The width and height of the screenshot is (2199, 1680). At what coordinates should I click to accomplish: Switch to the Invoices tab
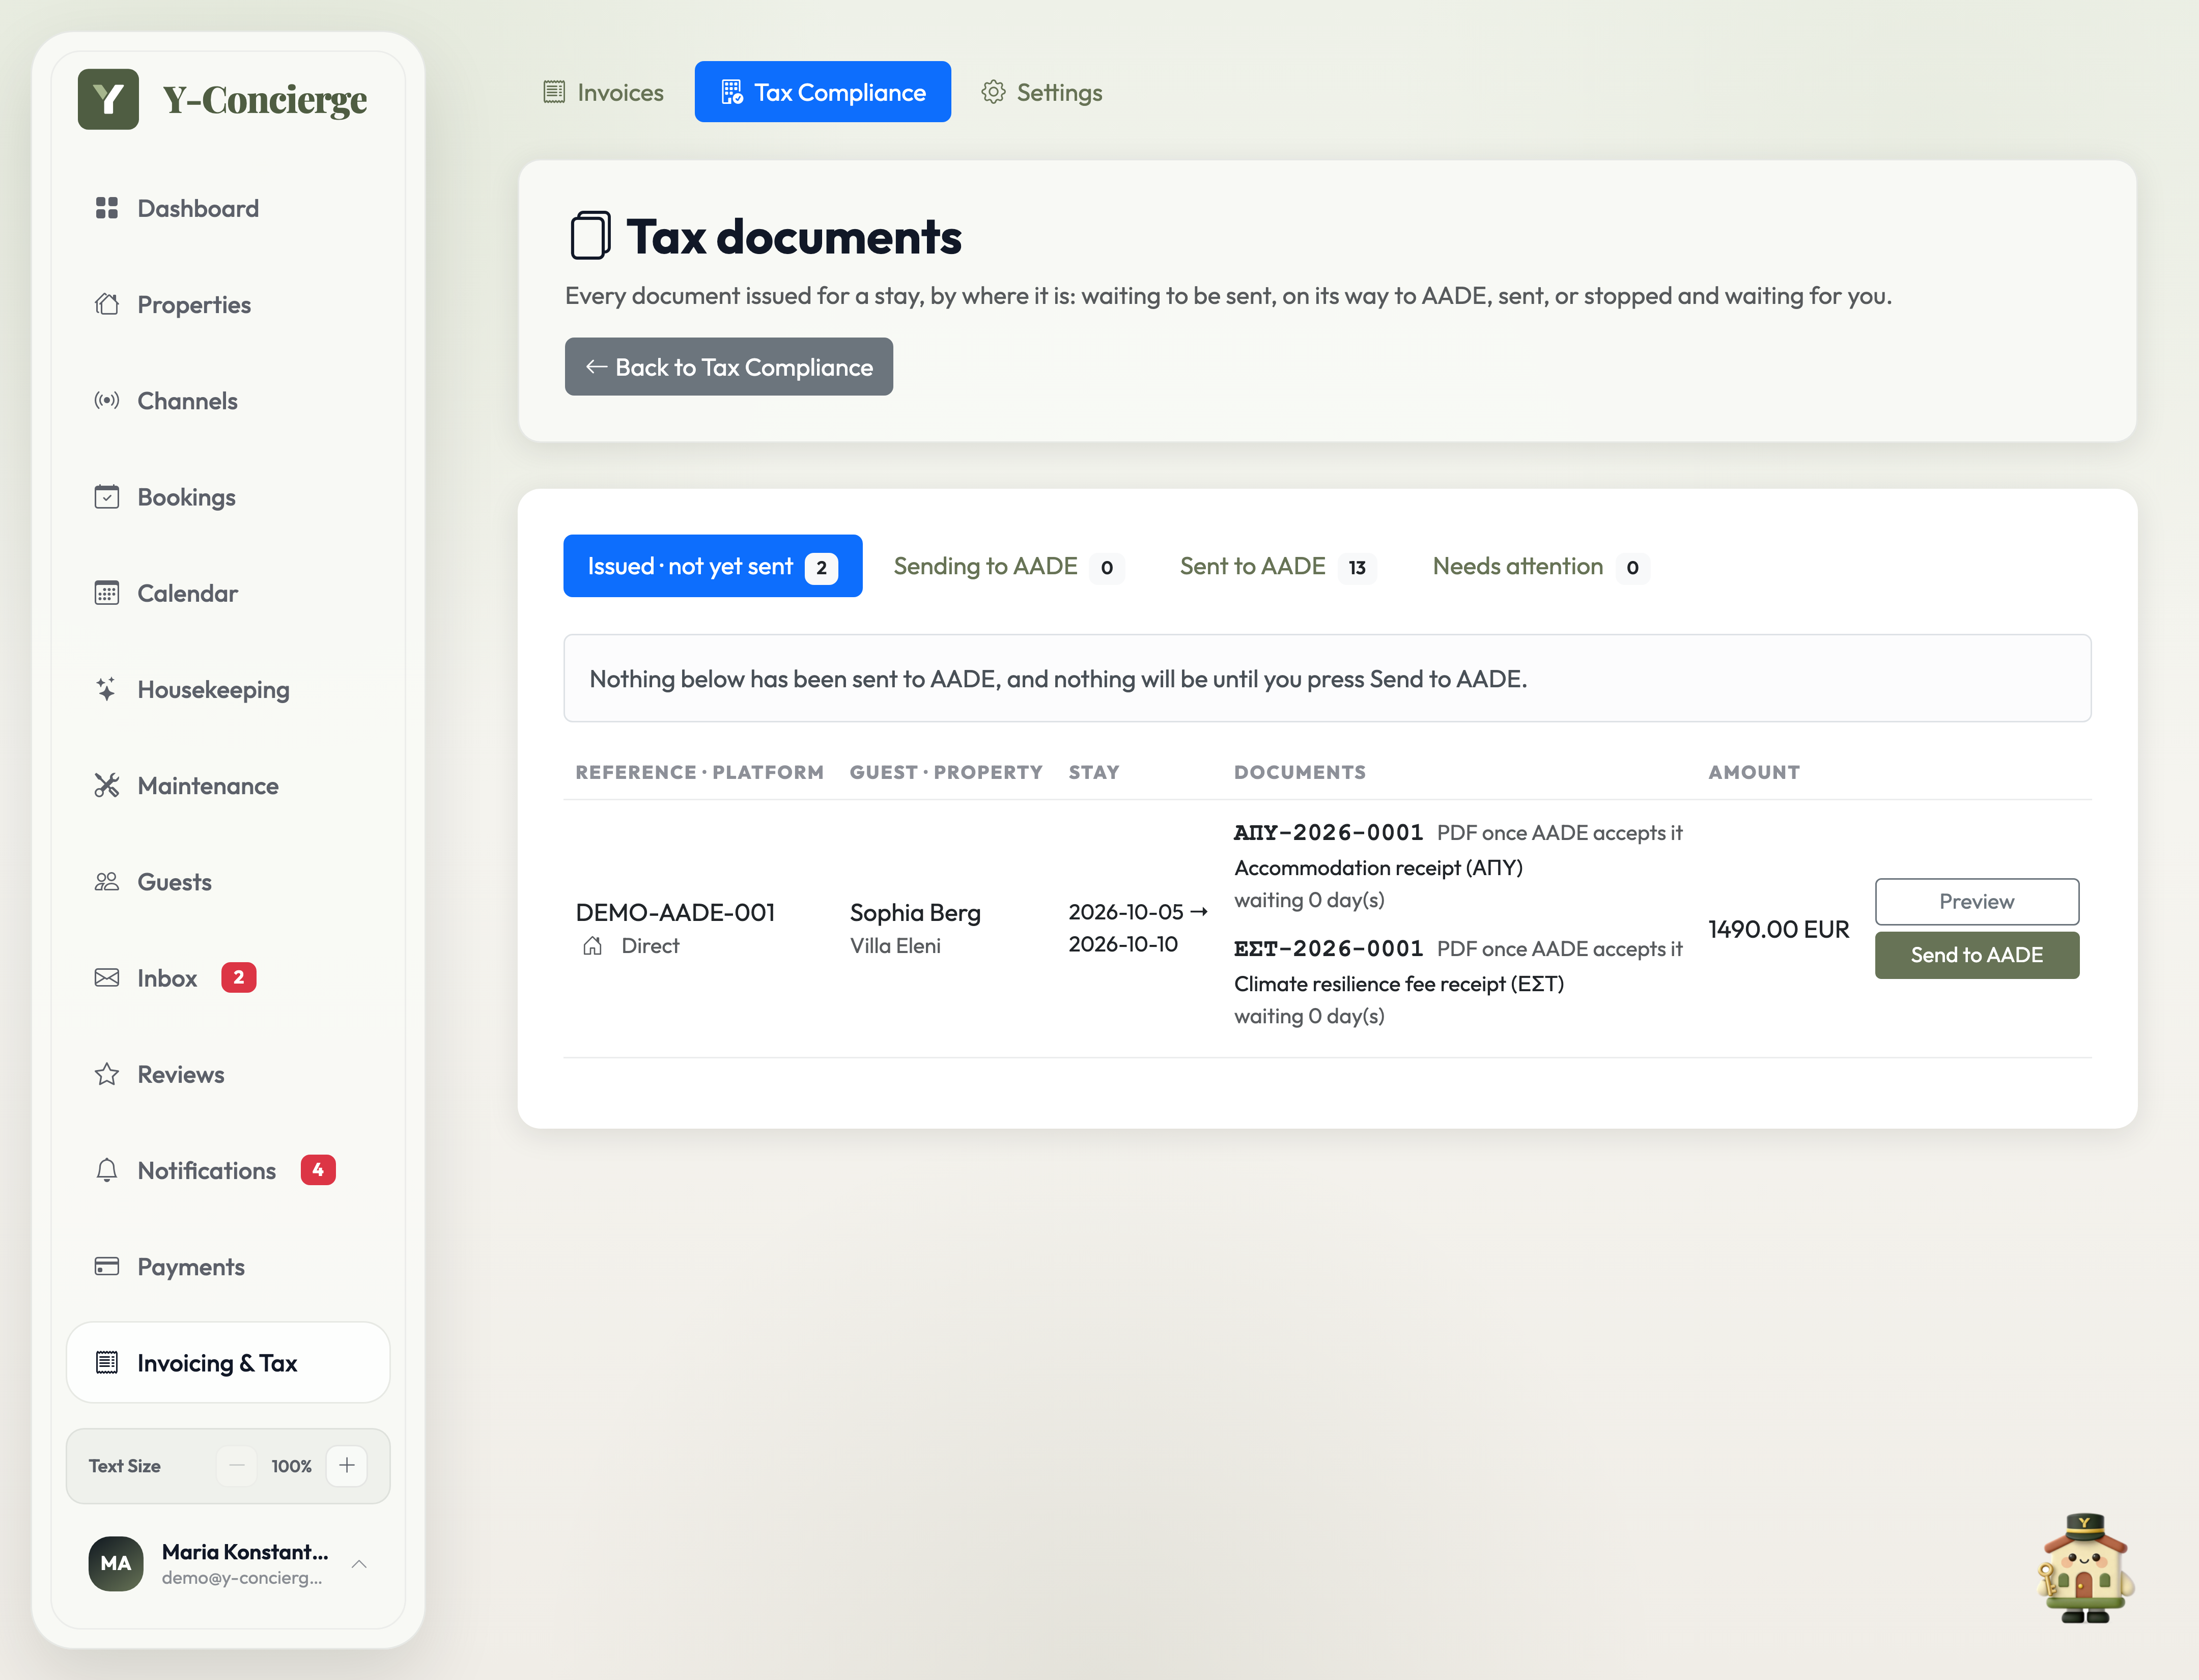pos(603,92)
